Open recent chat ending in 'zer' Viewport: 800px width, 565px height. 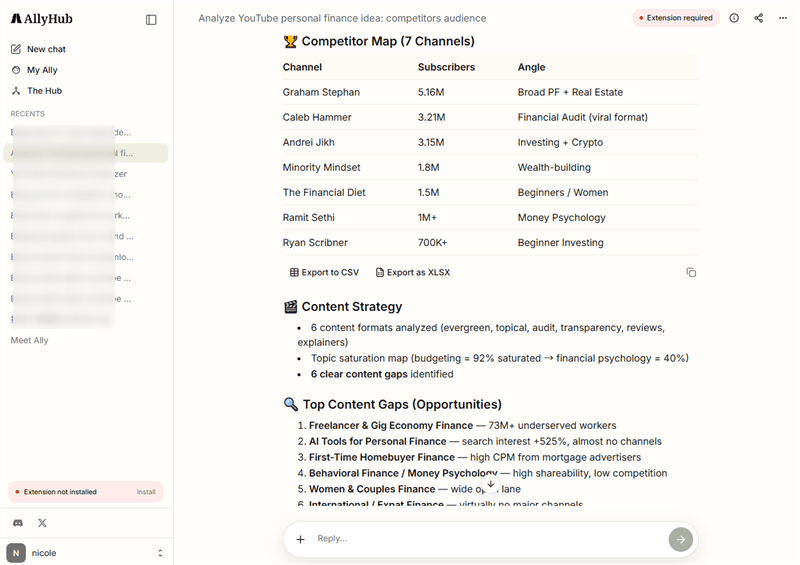pyautogui.click(x=86, y=174)
